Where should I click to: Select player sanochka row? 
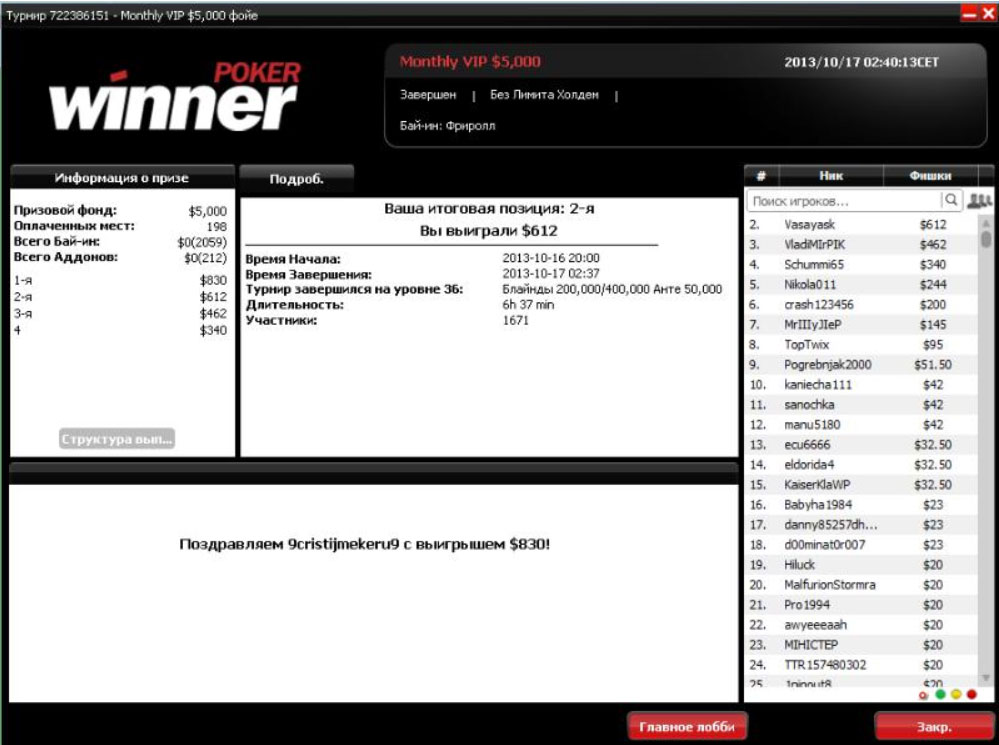click(861, 405)
